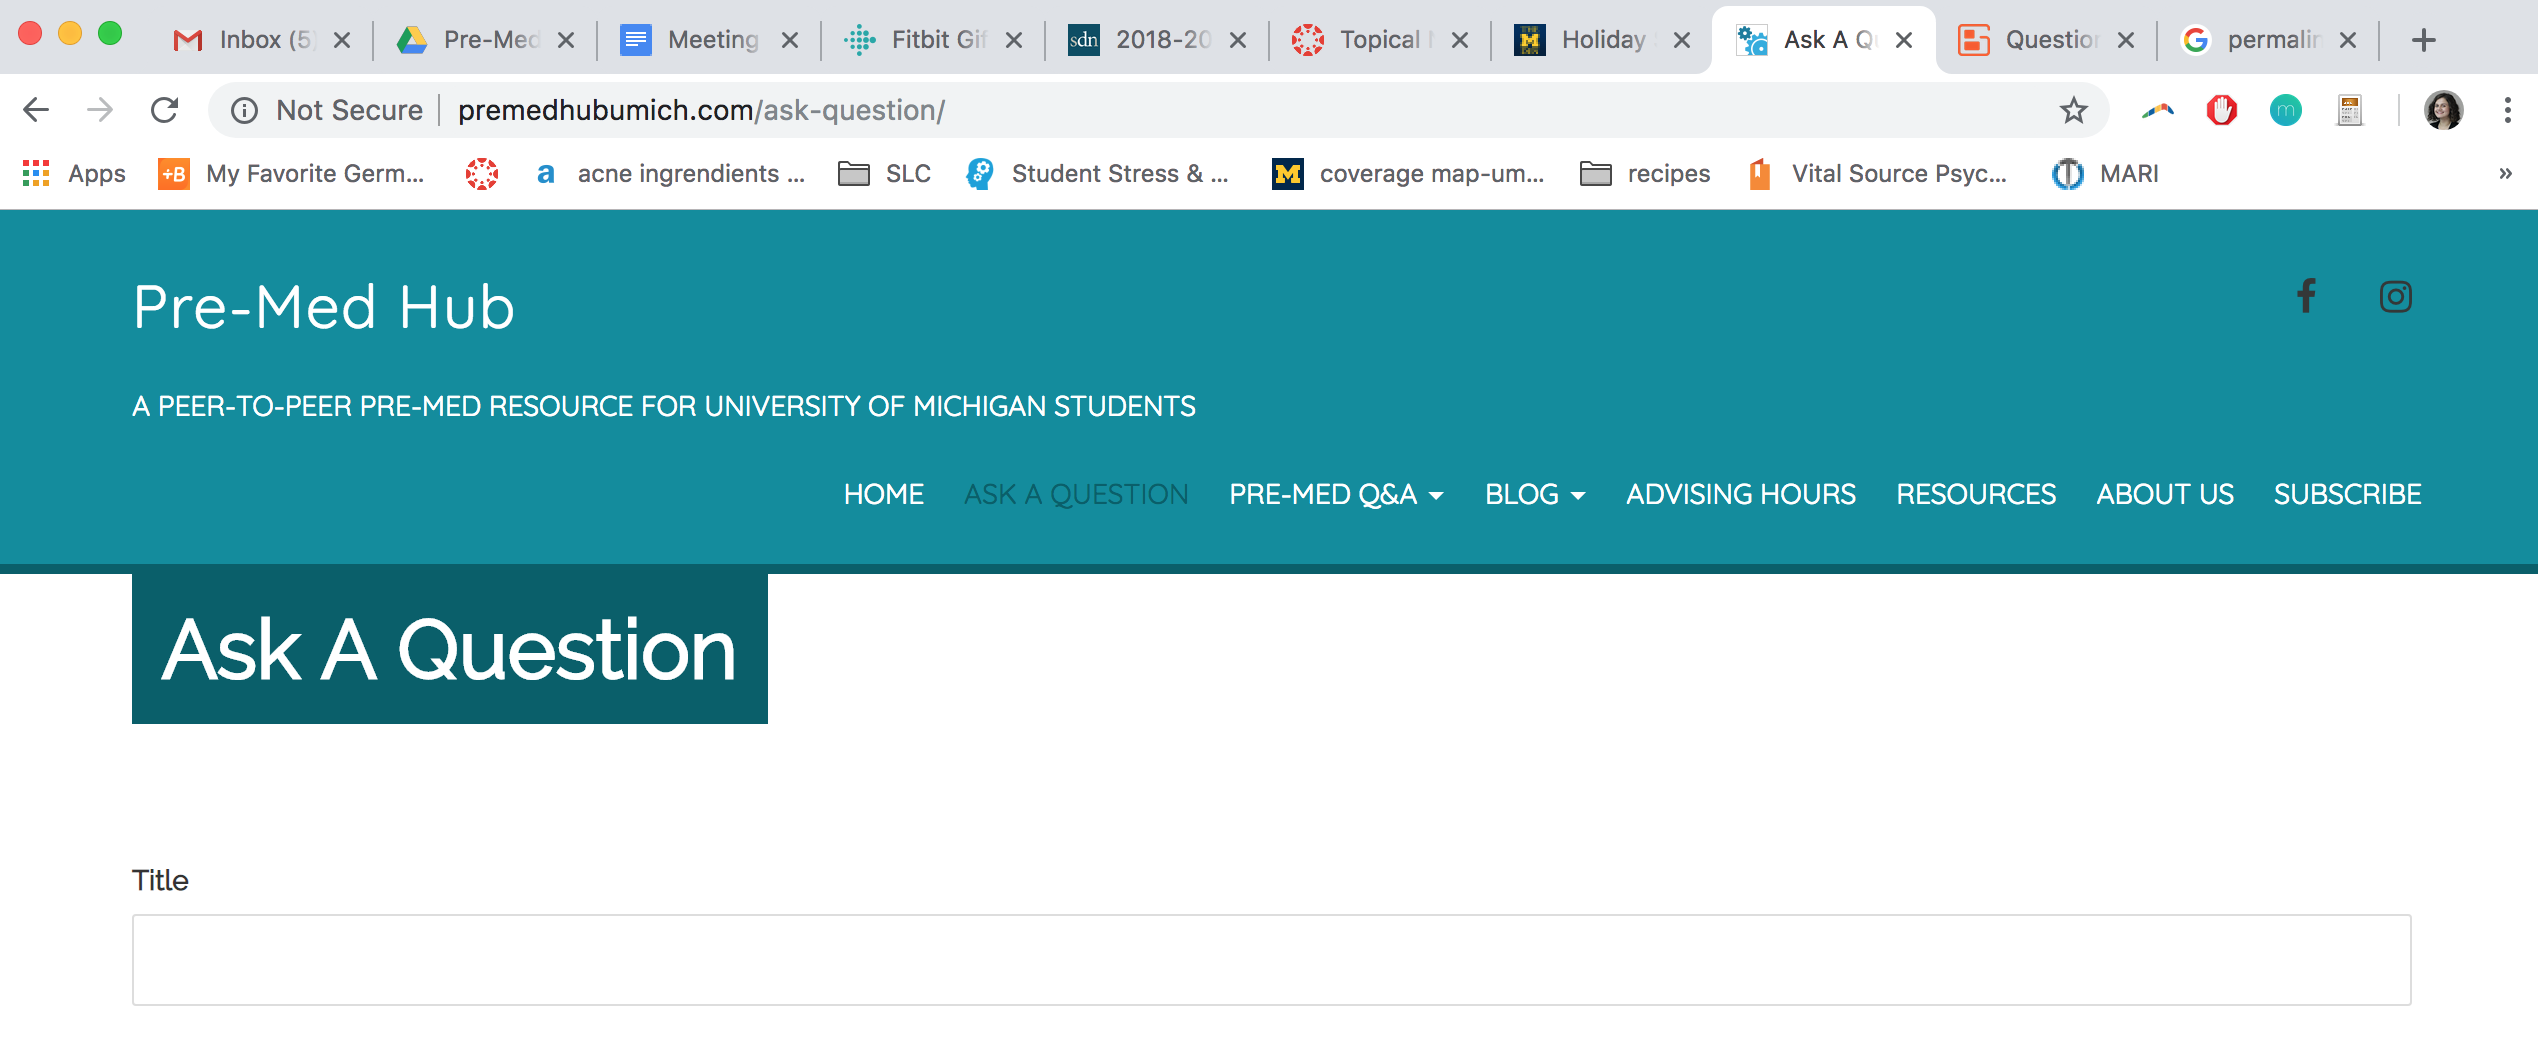Open the Instagram icon in the header
The height and width of the screenshot is (1042, 2538).
(2396, 296)
